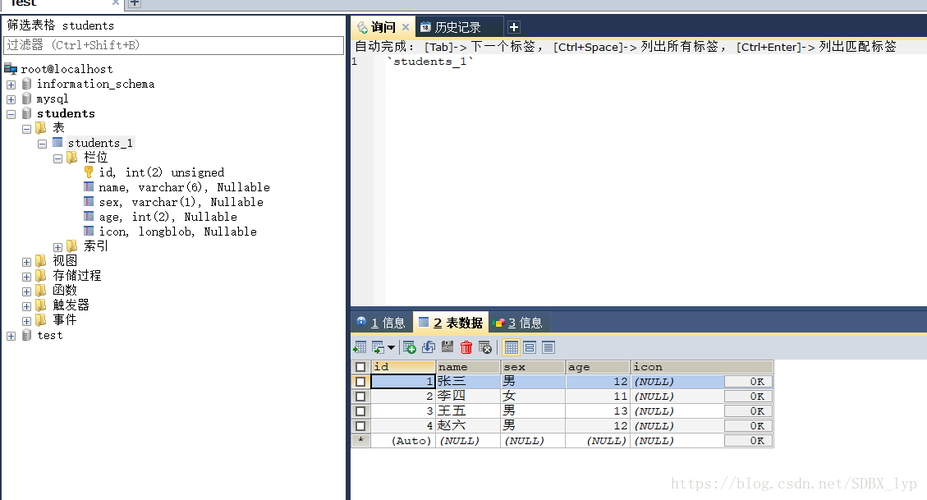Image resolution: width=927 pixels, height=500 pixels.
Task: Open the dropdown arrow beside the copy data icon
Action: point(391,348)
